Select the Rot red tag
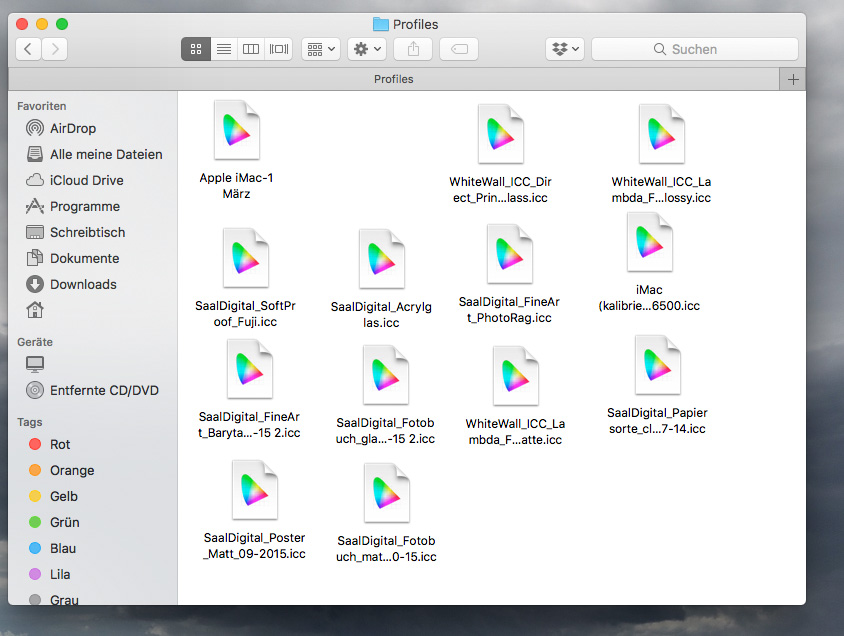Image resolution: width=844 pixels, height=636 pixels. pyautogui.click(x=60, y=444)
